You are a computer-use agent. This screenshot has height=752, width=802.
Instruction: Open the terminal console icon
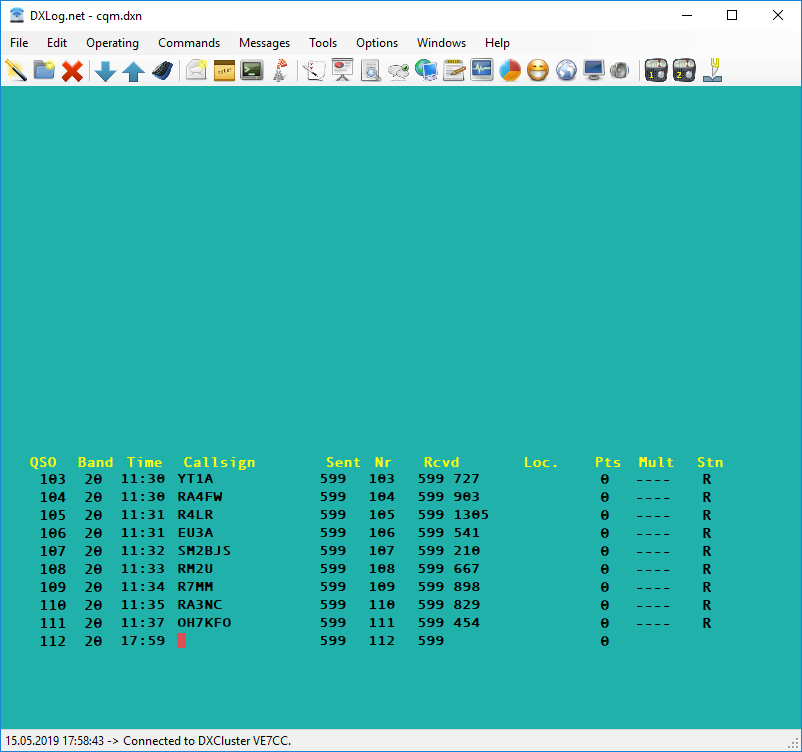(x=252, y=70)
